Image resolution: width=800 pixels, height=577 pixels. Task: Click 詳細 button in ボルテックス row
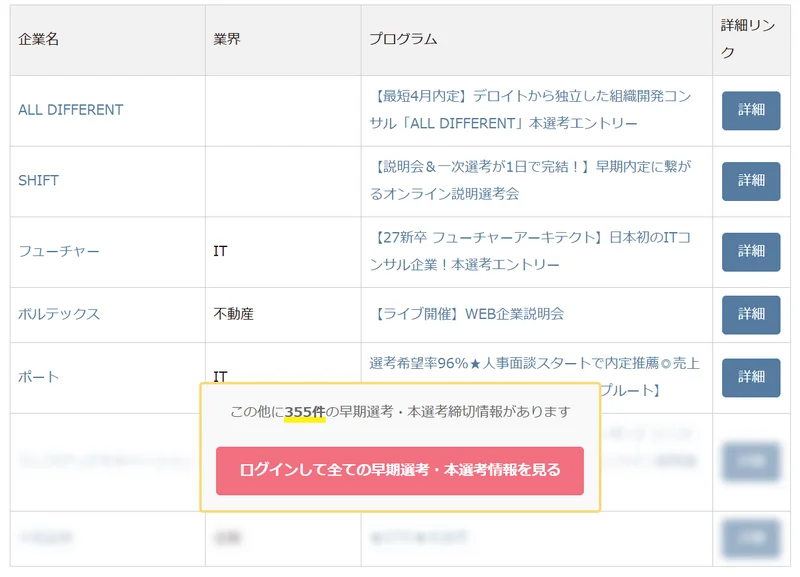751,315
